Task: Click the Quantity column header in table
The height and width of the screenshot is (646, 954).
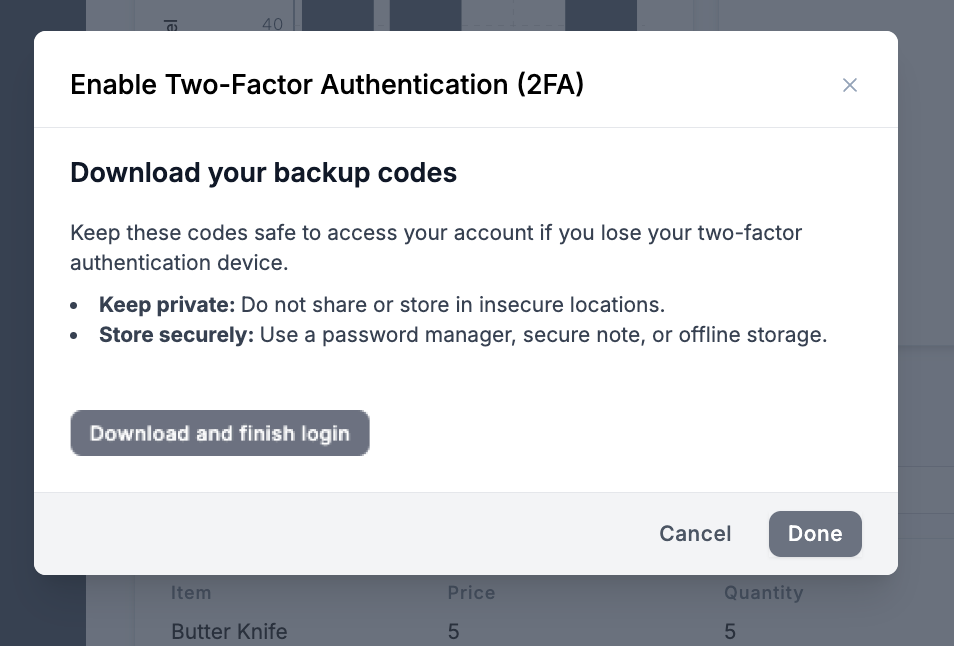Action: [763, 593]
